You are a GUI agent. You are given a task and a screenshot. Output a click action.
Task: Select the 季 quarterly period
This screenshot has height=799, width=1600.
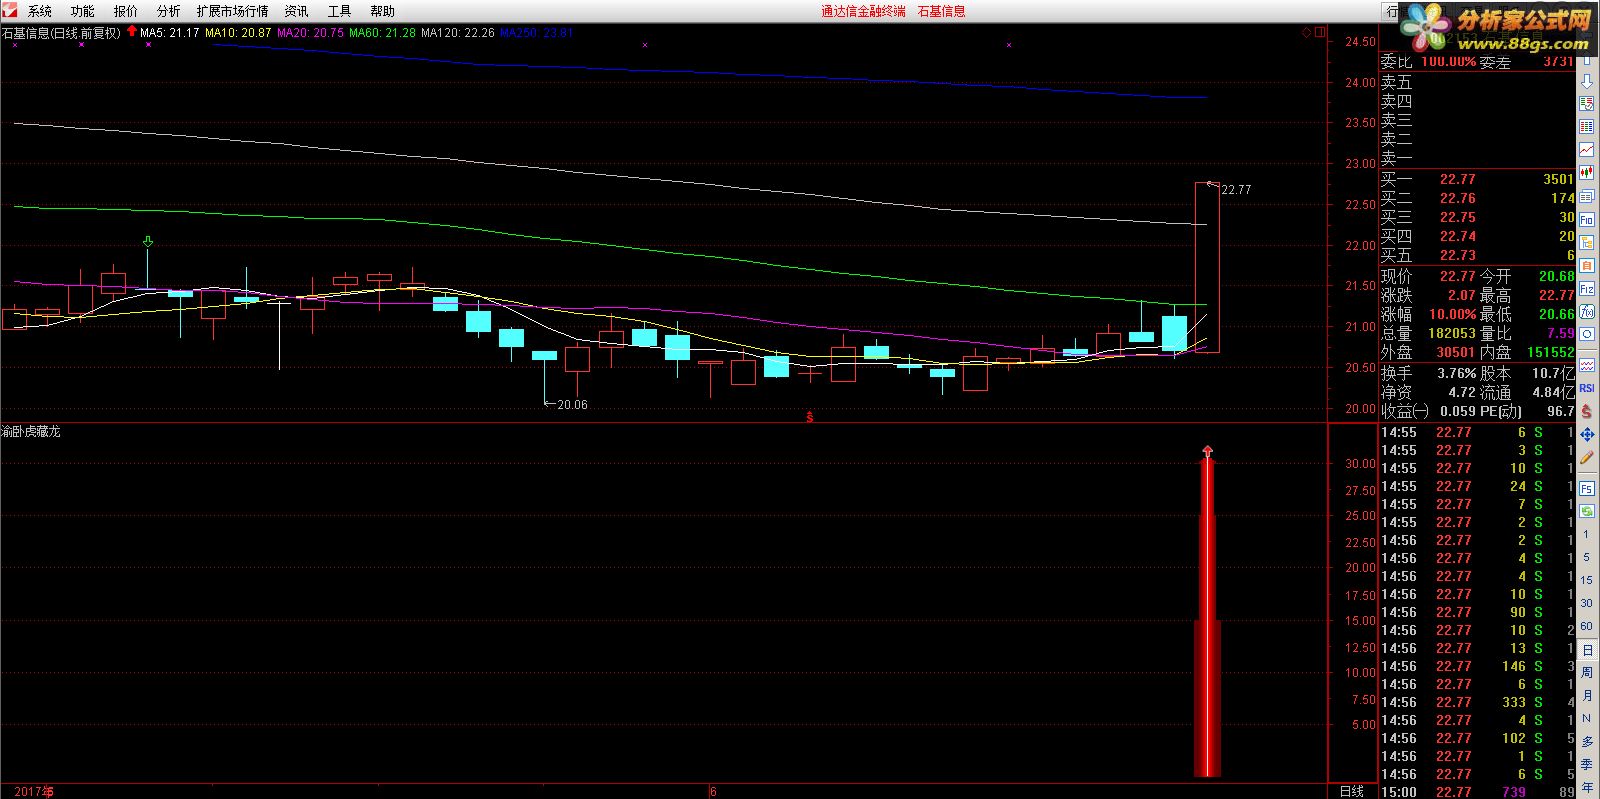coord(1587,764)
